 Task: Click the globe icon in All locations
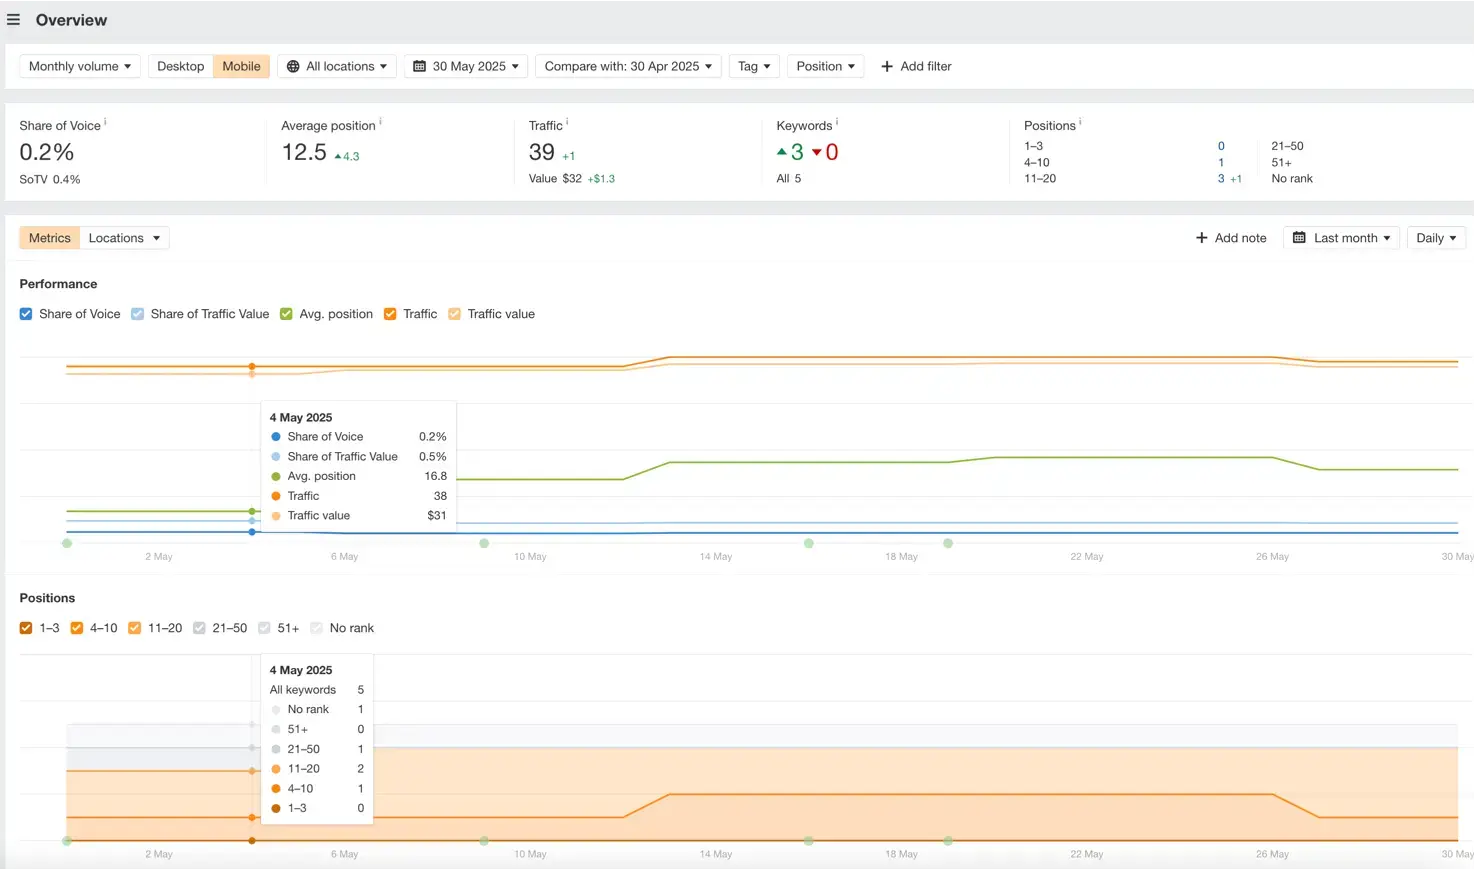coord(293,67)
